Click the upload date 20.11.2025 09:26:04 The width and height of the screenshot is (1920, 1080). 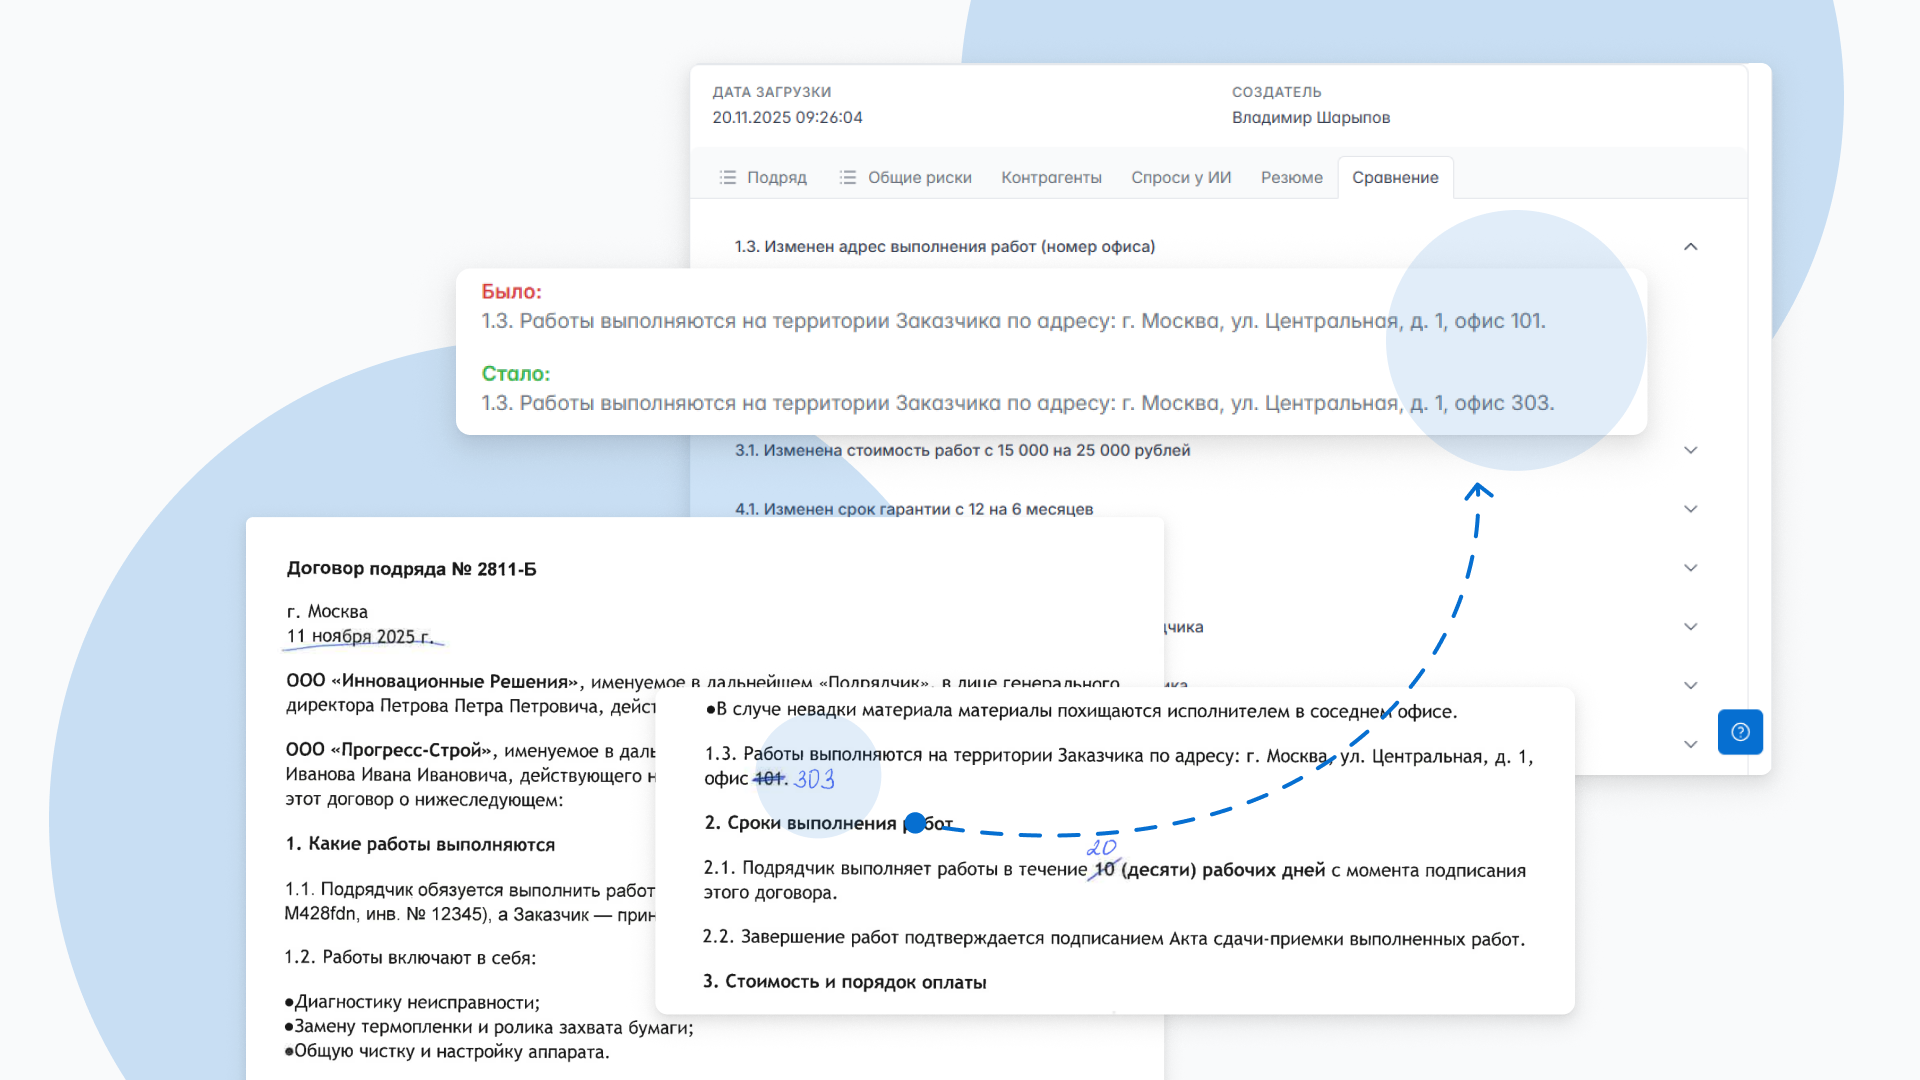click(787, 117)
